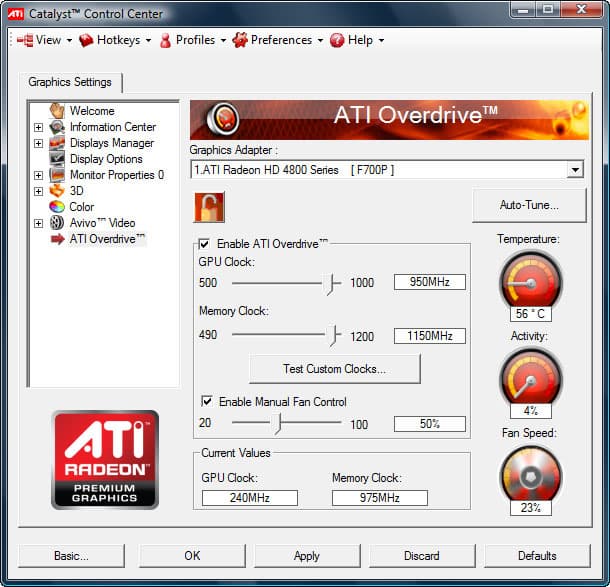
Task: Click the current Memory Clock 975MHz value
Action: click(x=380, y=498)
